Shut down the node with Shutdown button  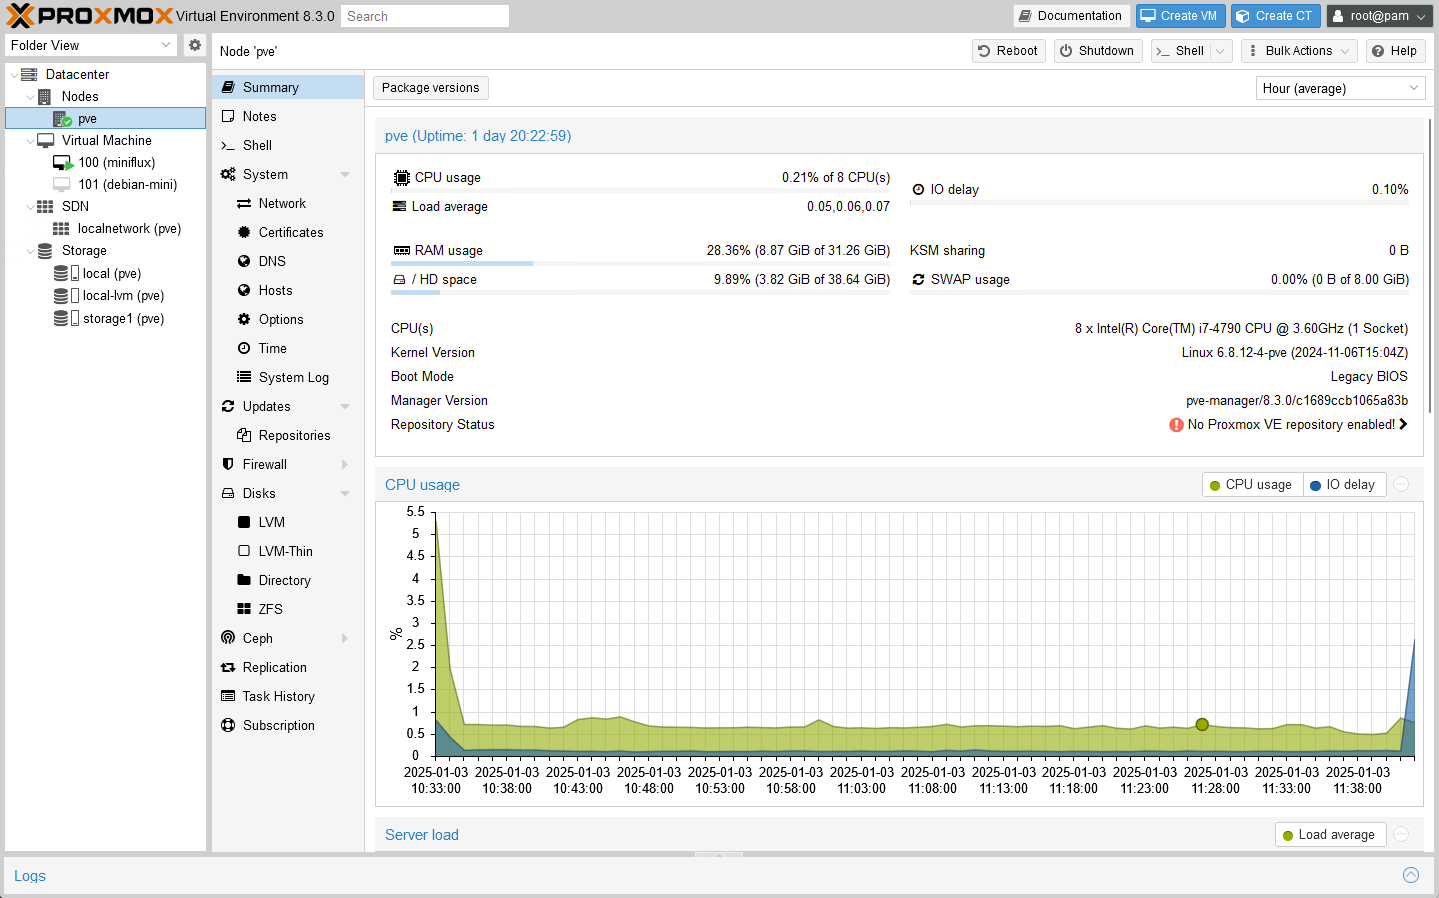click(1097, 51)
